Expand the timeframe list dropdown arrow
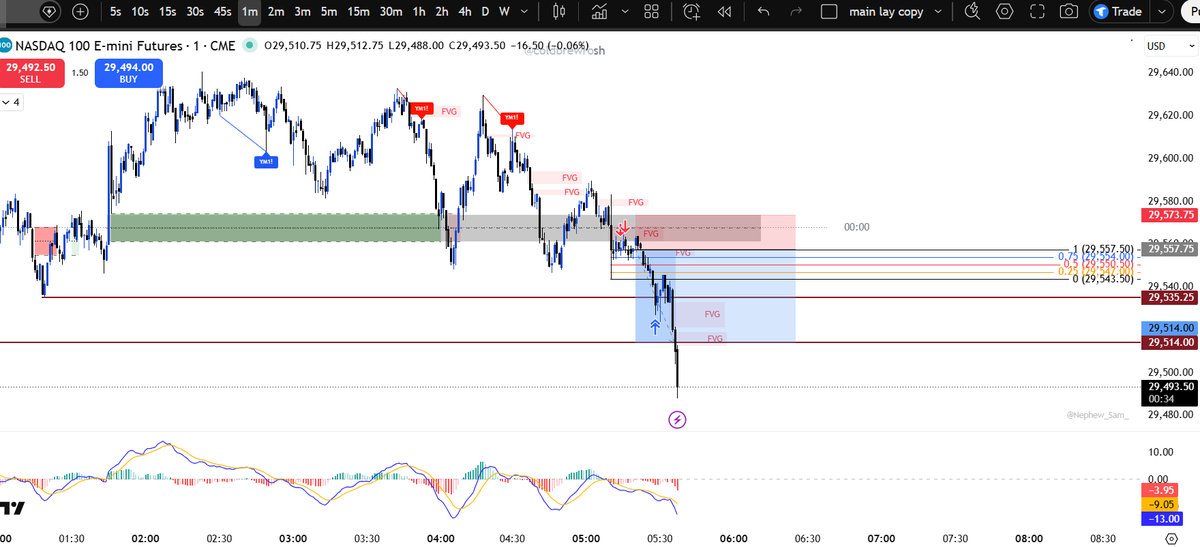Viewport: 1200px width, 547px height. tap(525, 12)
